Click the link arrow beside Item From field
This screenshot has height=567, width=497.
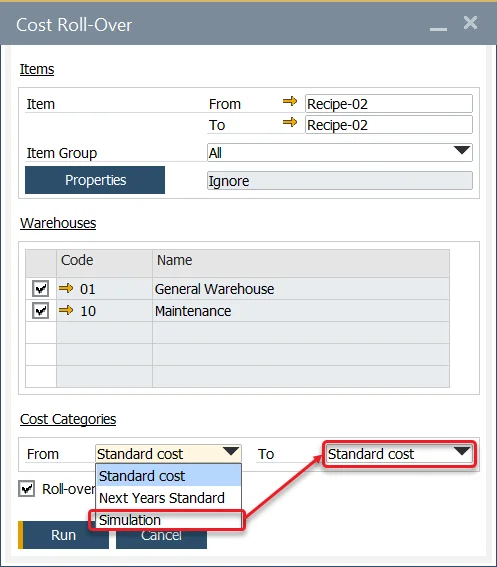[290, 101]
